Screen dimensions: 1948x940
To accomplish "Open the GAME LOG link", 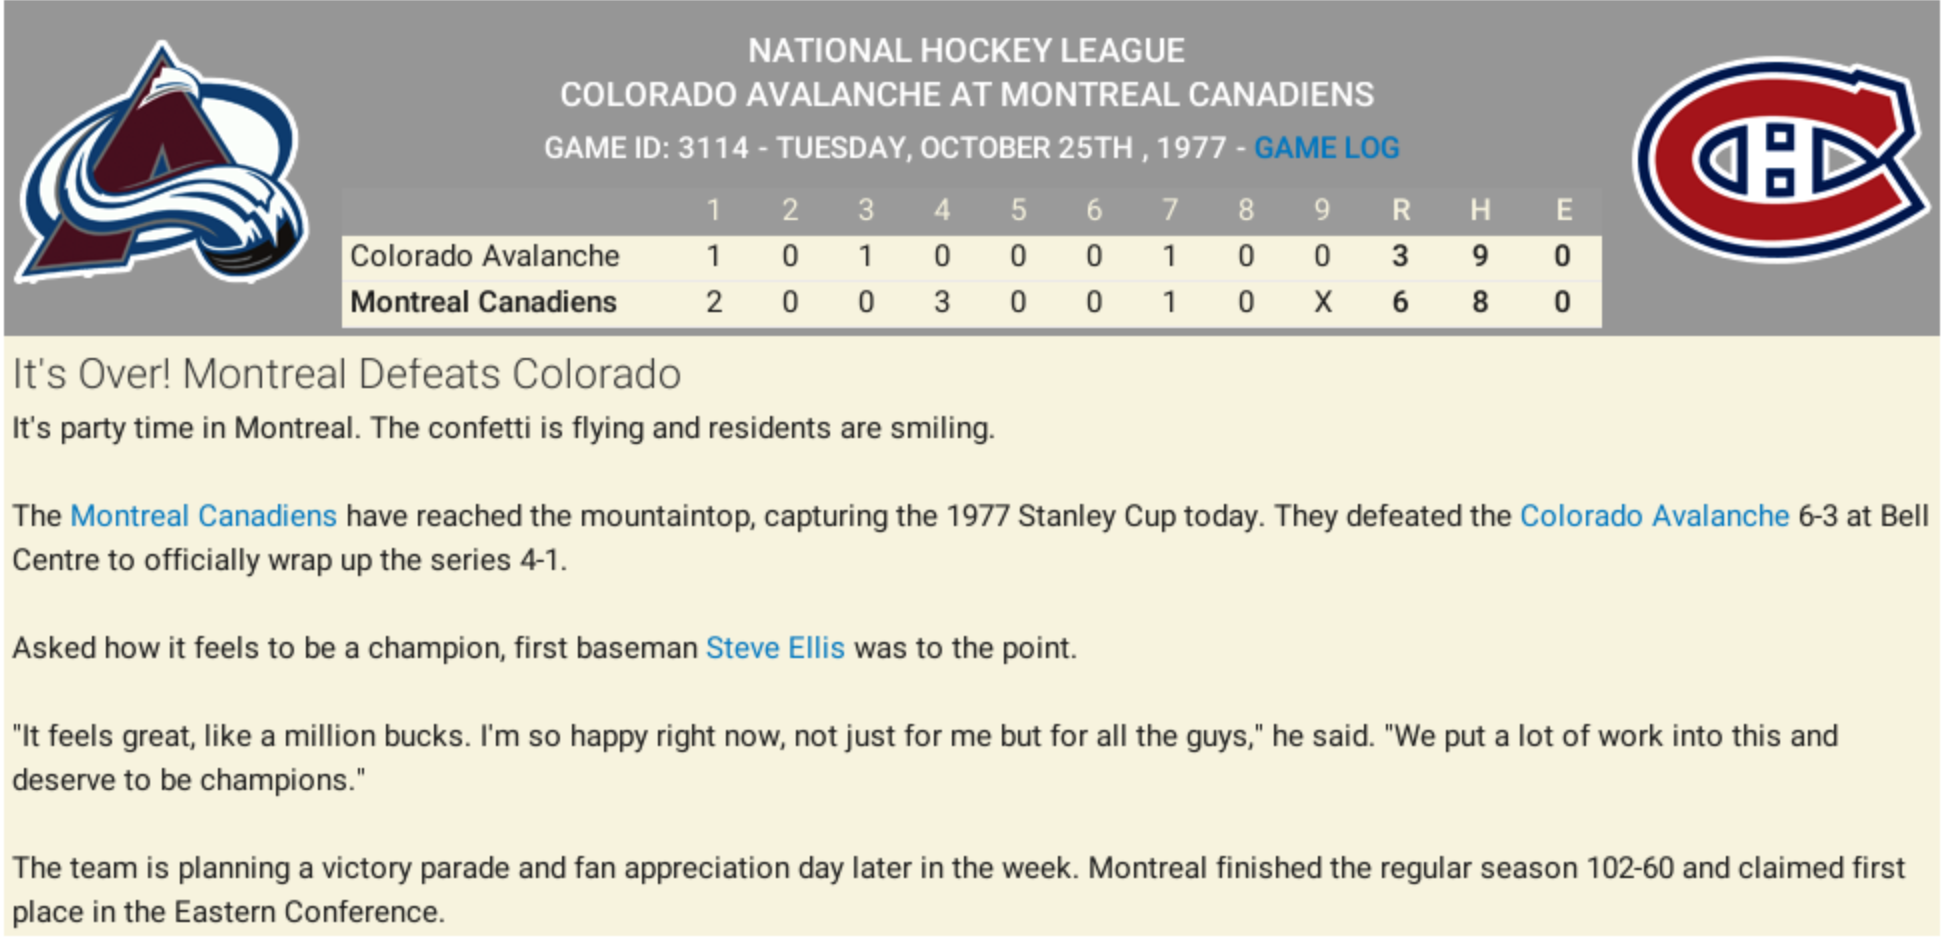I will (1326, 148).
